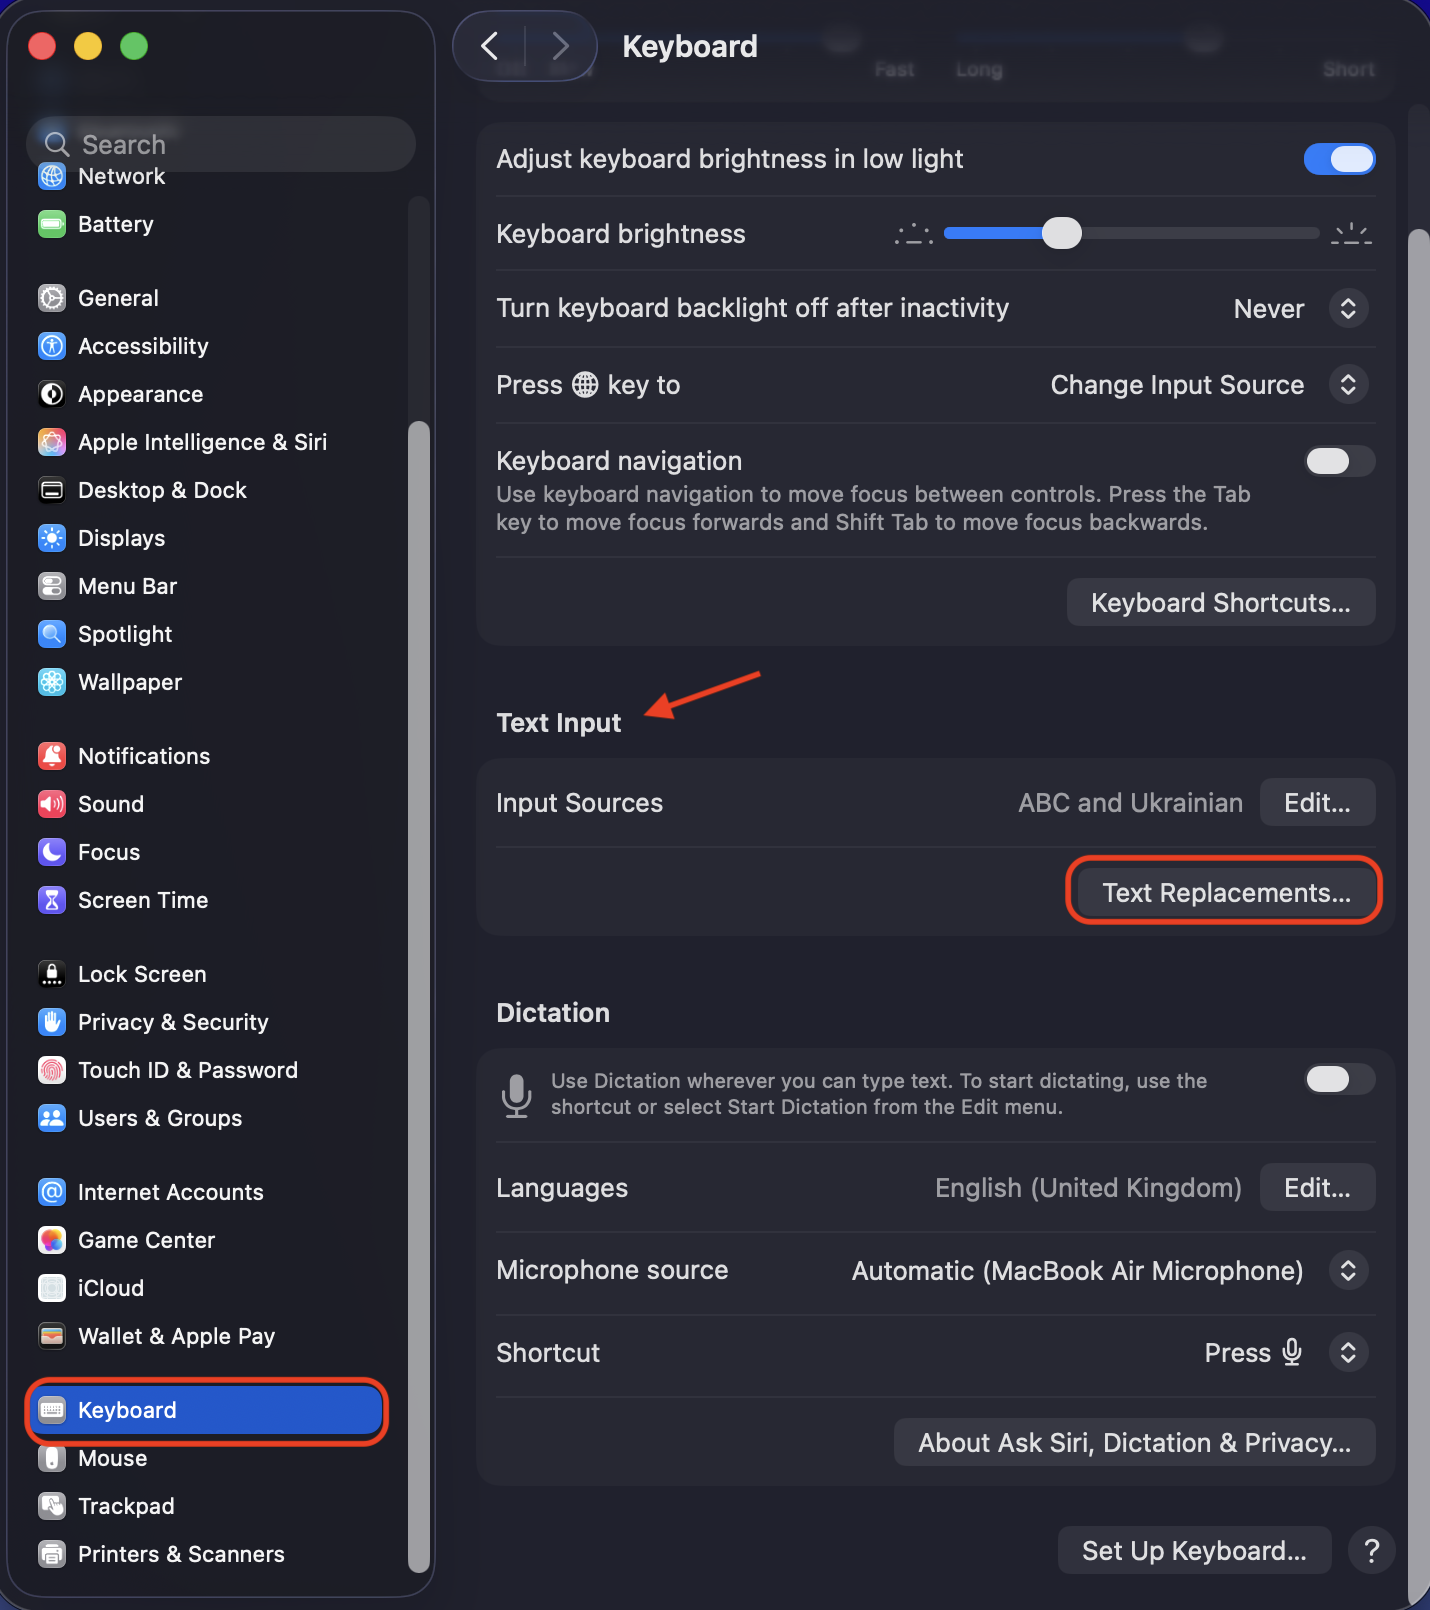Screen dimensions: 1430x1610
Task: Open the Microphone source selector
Action: click(x=1348, y=1270)
